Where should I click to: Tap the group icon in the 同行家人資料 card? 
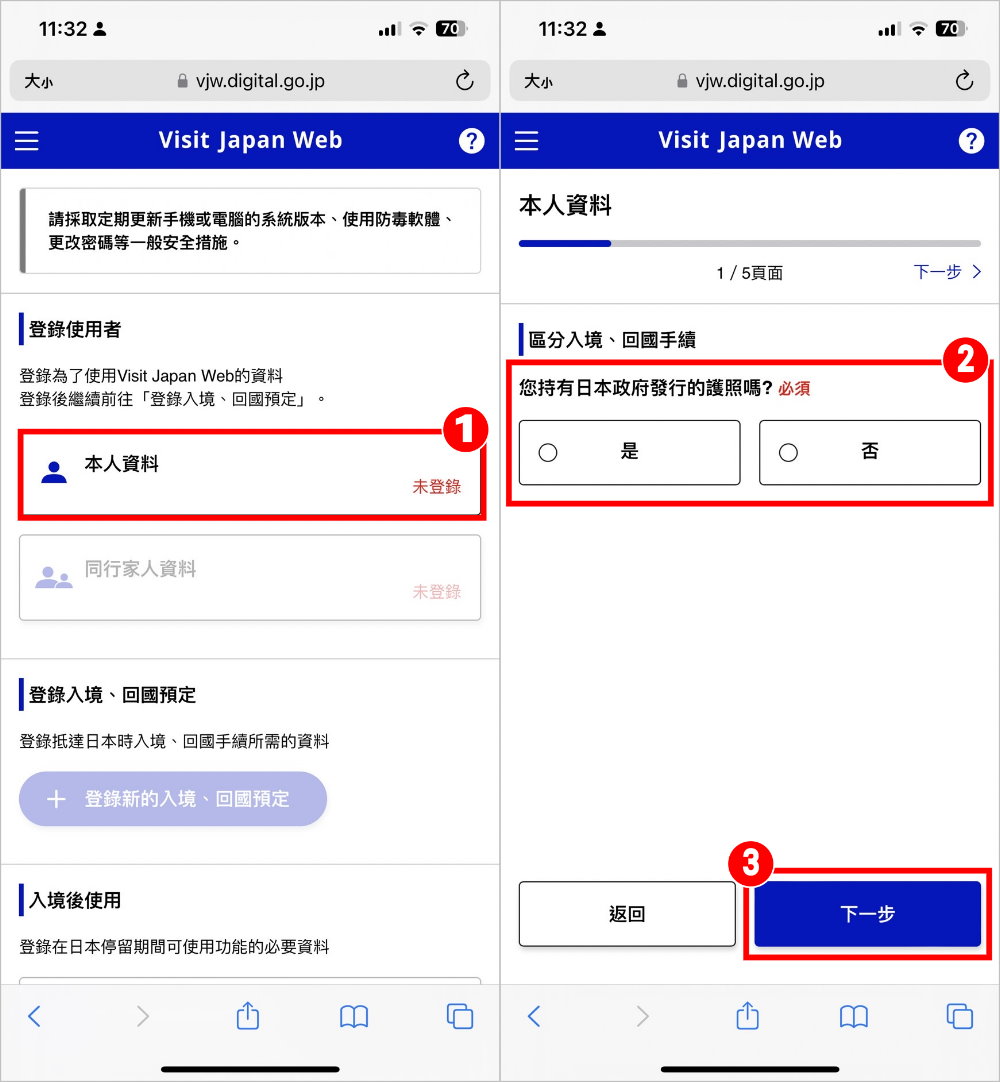54,577
